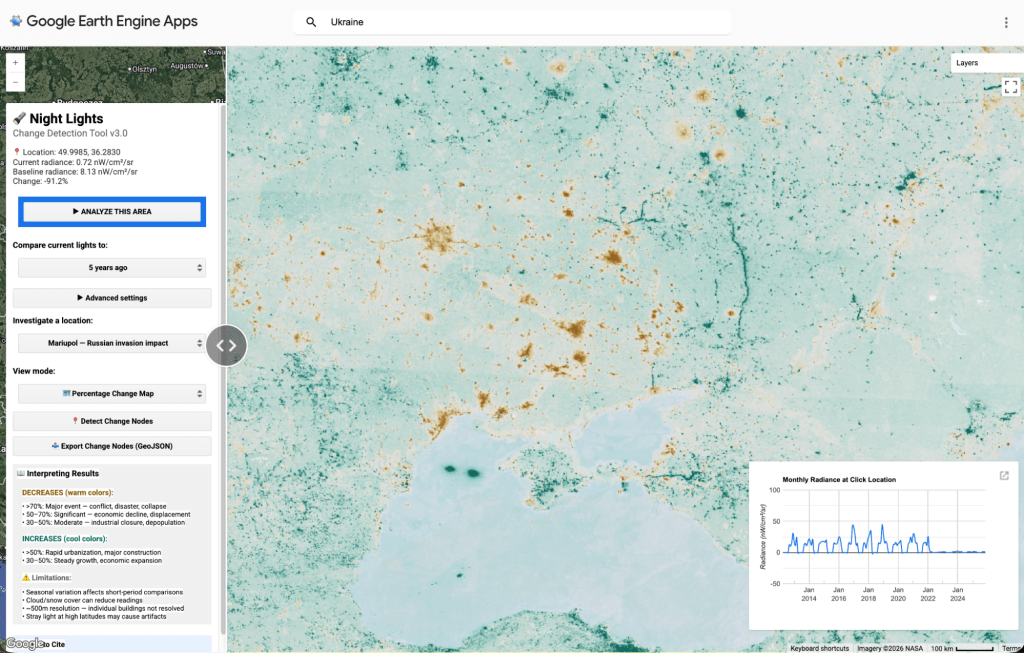
Task: Click the magnifier search icon
Action: coord(312,22)
